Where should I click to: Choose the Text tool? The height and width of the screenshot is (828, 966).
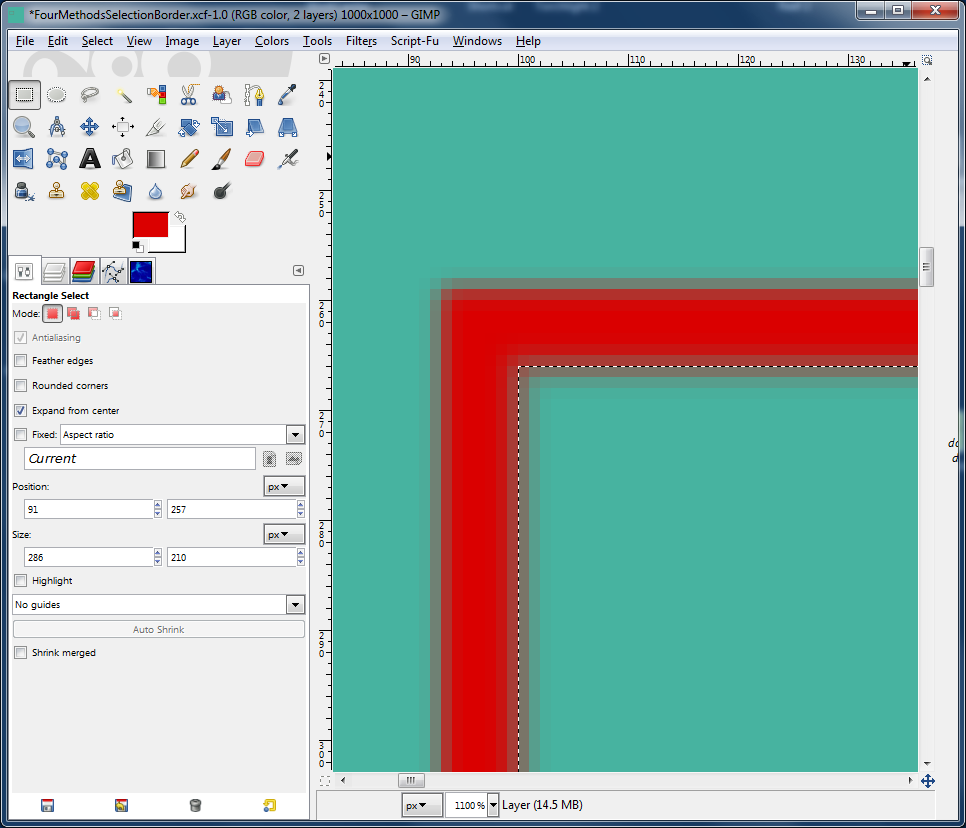pyautogui.click(x=89, y=159)
